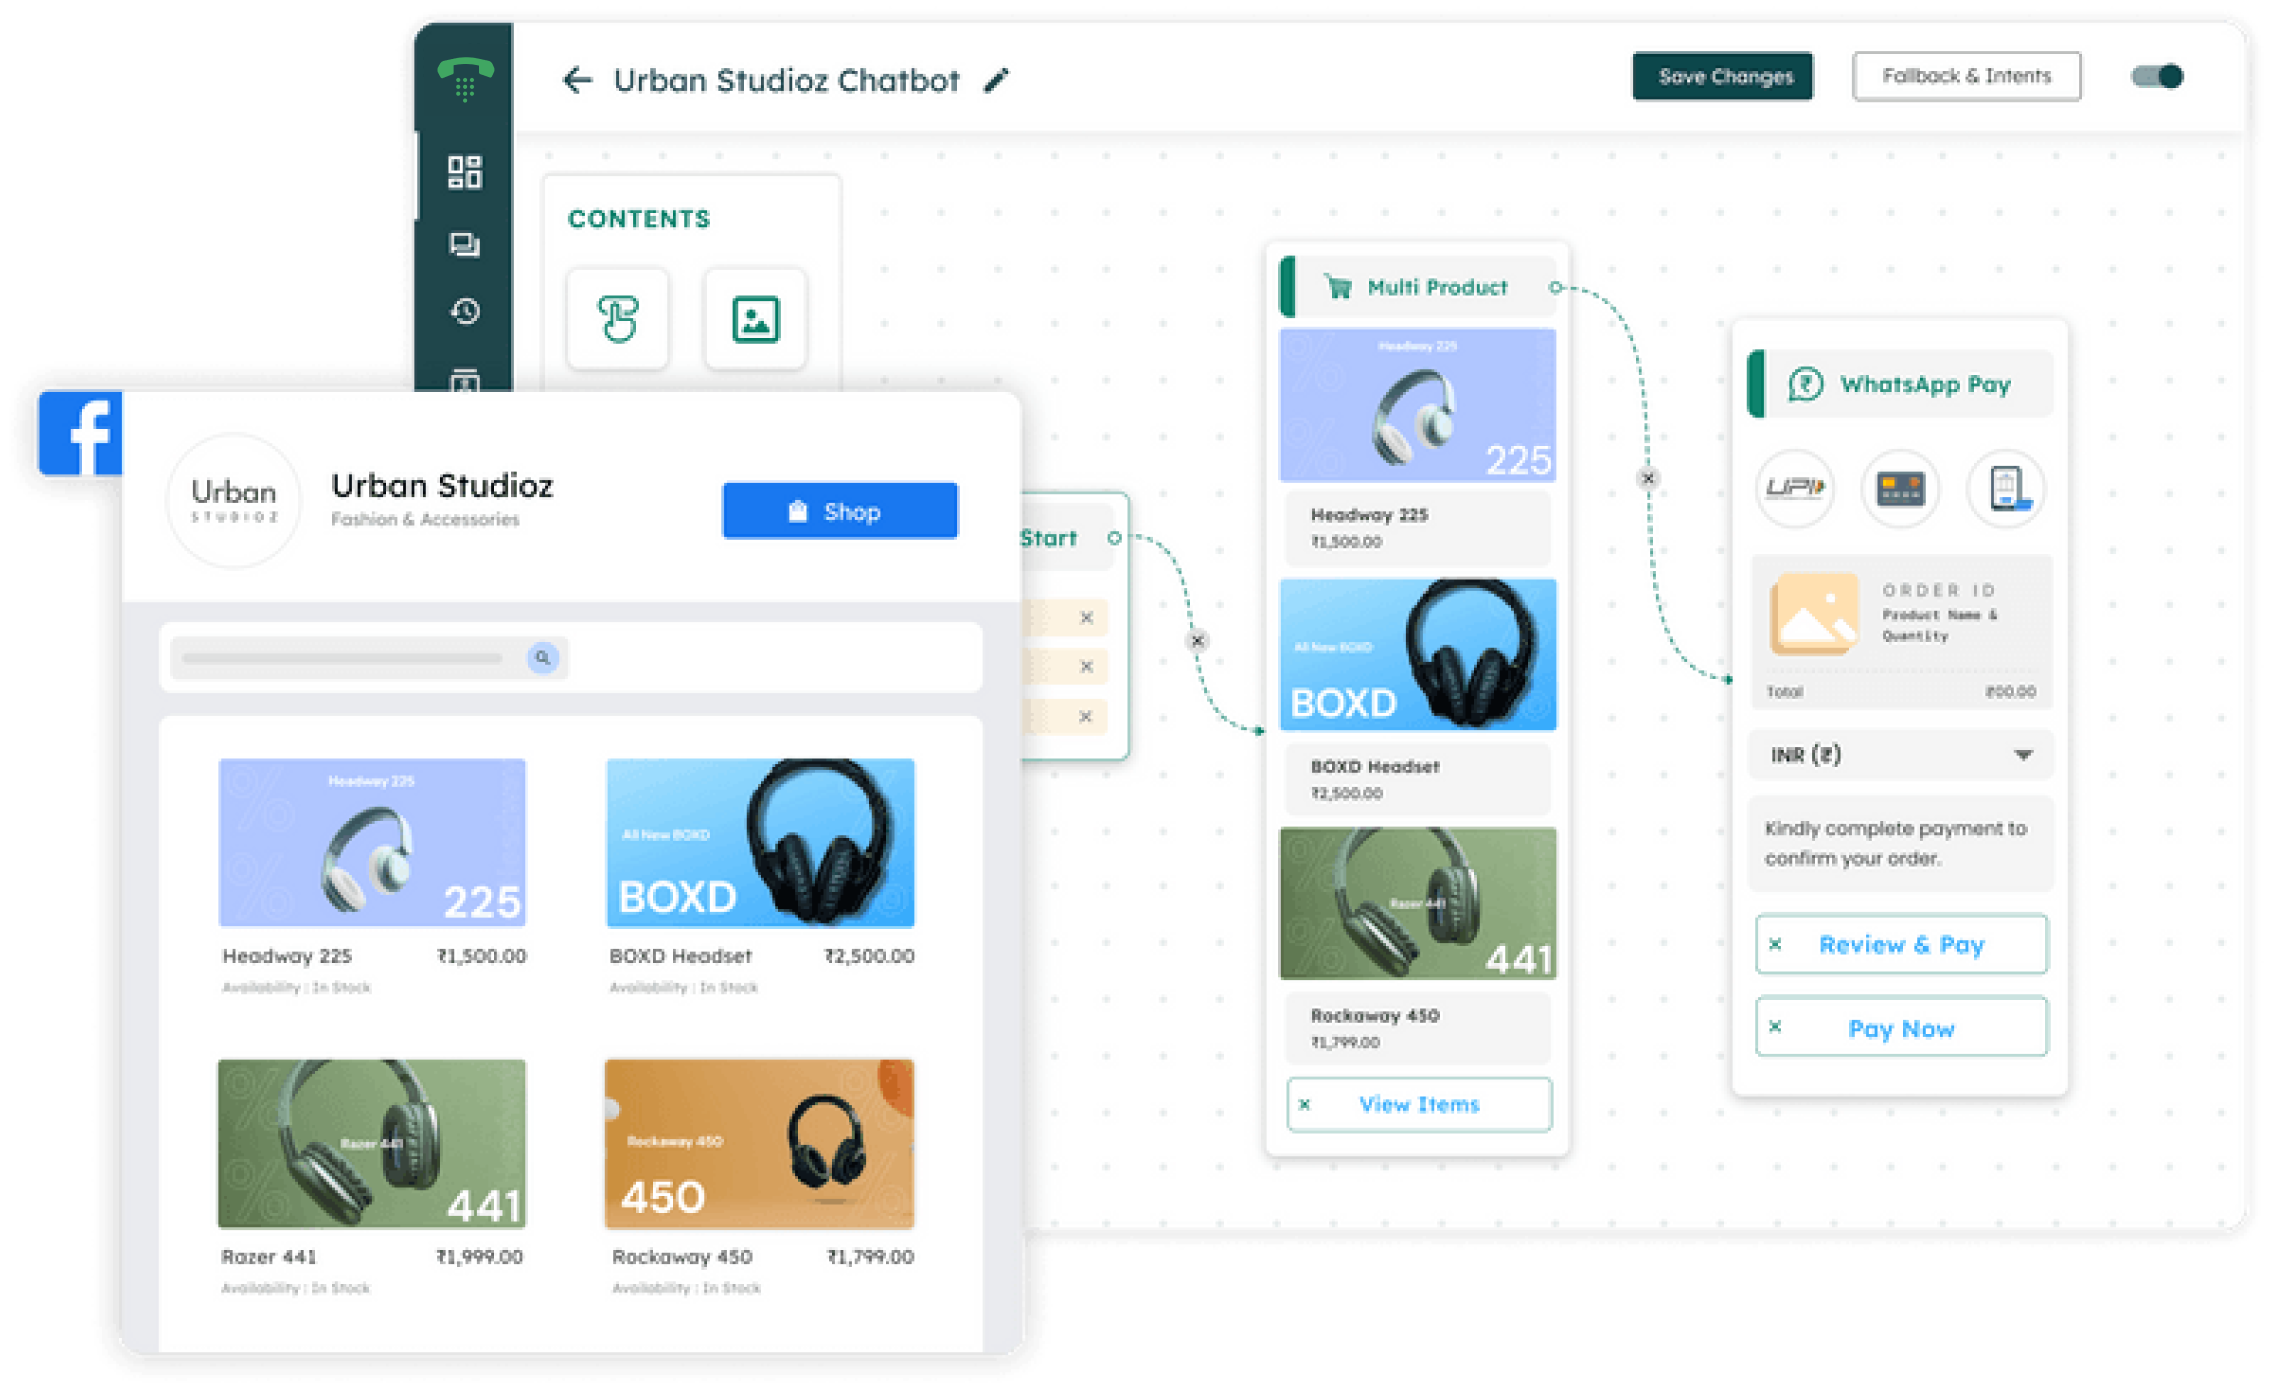Click the search magnifier icon
The width and height of the screenshot is (2272, 1392).
tap(542, 658)
